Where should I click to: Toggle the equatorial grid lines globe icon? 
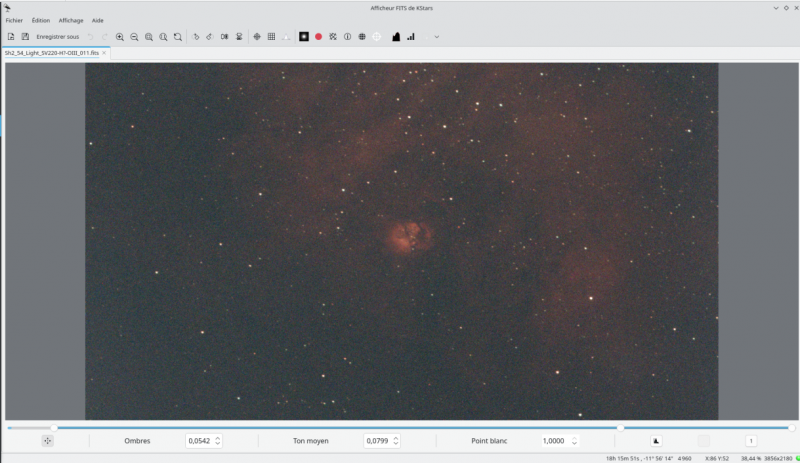pyautogui.click(x=362, y=37)
